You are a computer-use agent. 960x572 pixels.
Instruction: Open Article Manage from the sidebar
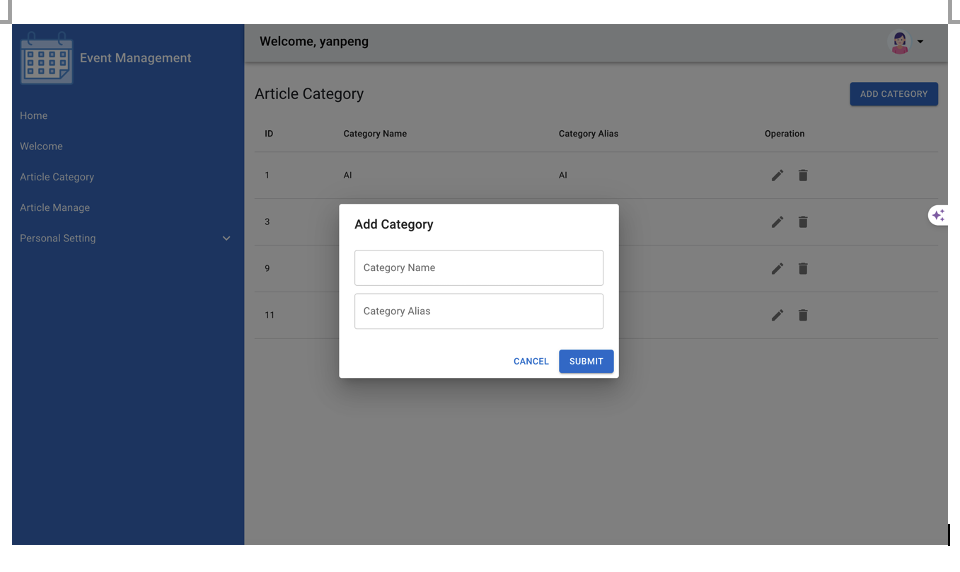click(x=55, y=208)
